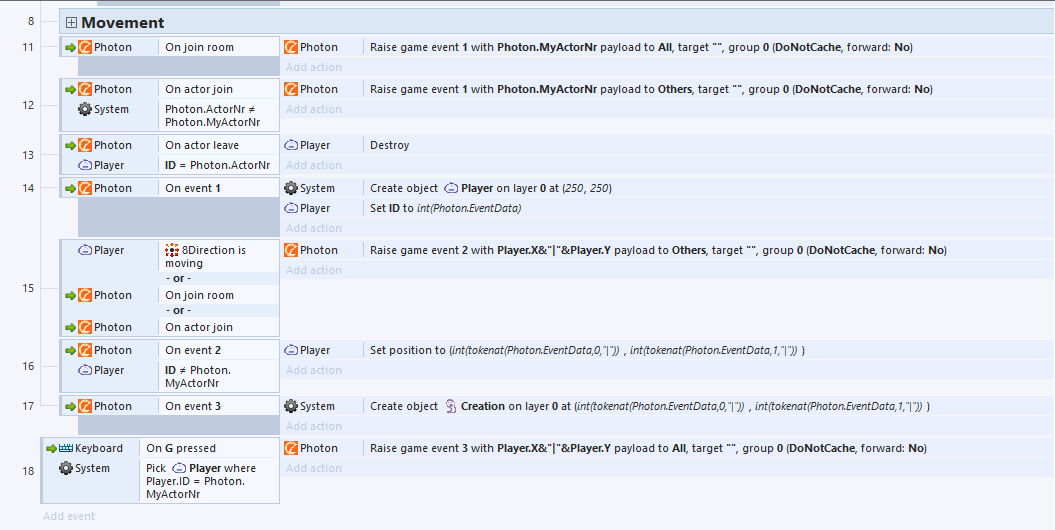
Task: Click Photon icon beside On event 1
Action: click(85, 188)
